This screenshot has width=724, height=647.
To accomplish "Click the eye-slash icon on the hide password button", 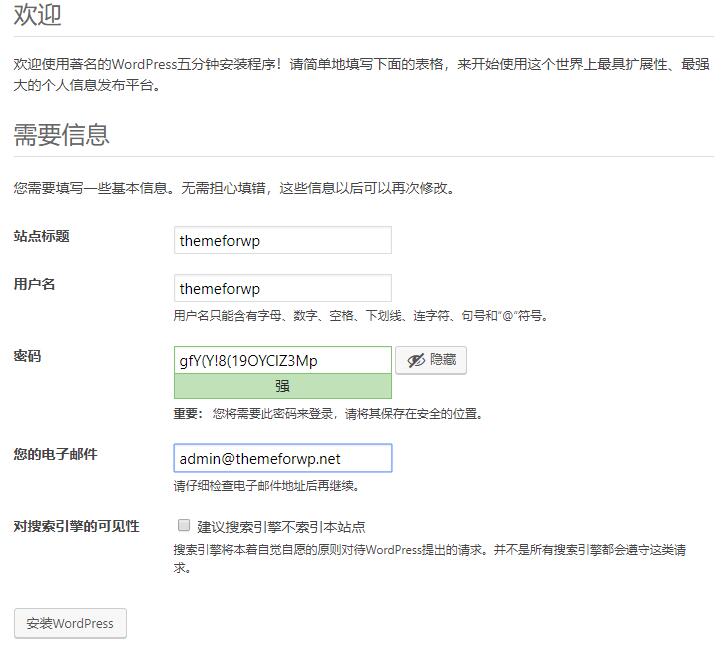I will (x=415, y=360).
